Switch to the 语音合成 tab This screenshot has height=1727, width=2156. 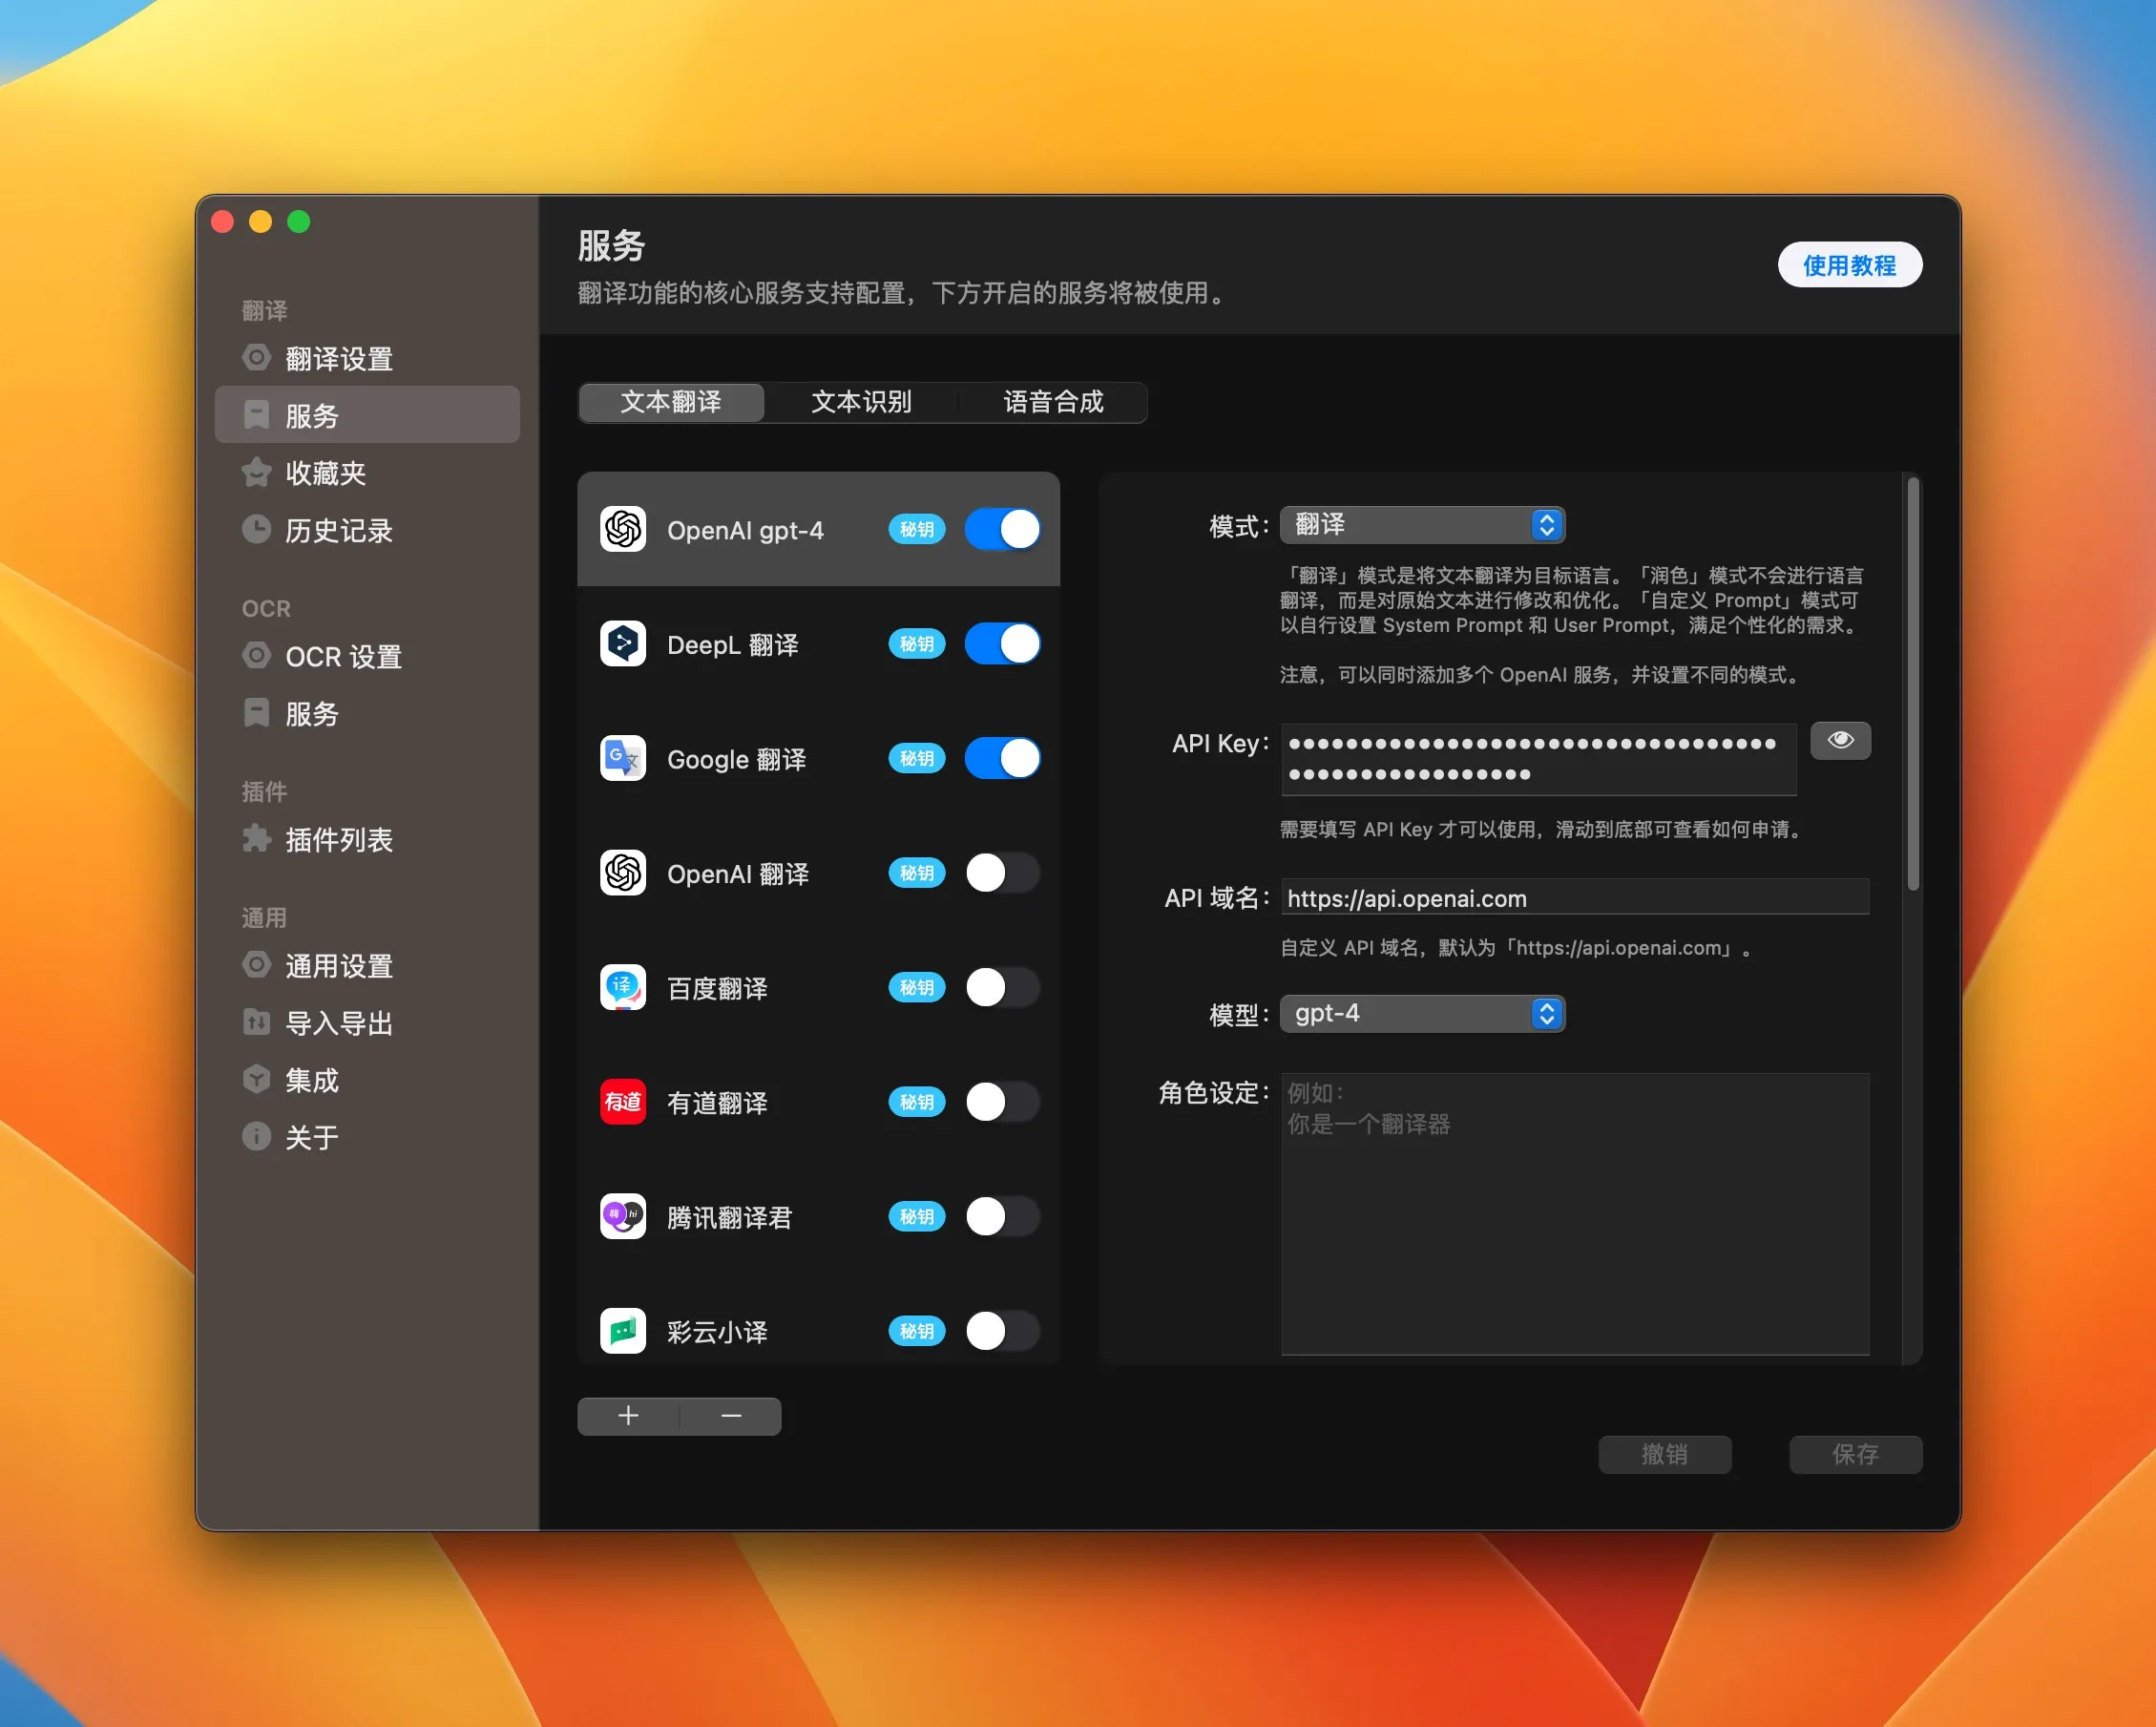point(1054,402)
